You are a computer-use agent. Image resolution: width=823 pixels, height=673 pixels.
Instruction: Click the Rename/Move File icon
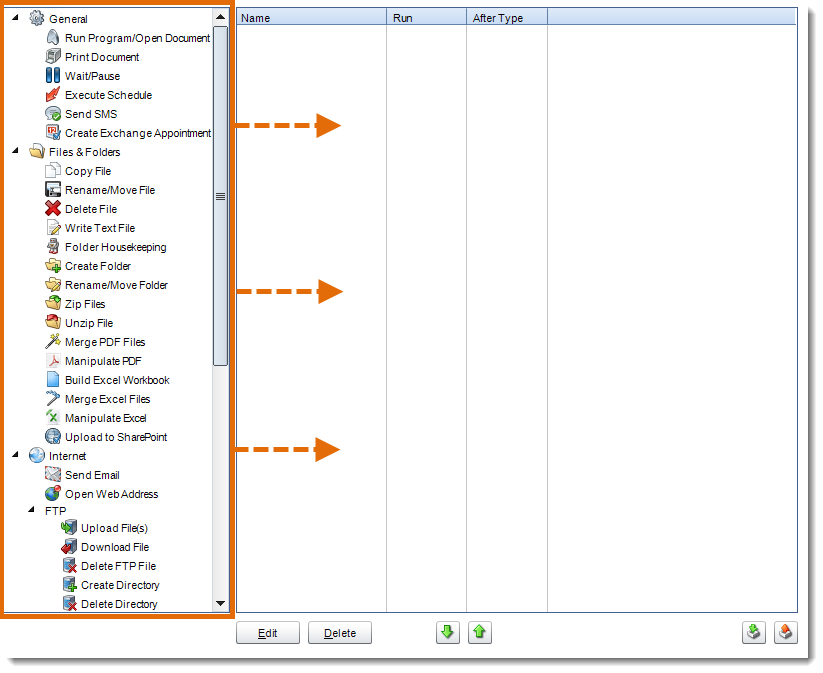pos(53,190)
